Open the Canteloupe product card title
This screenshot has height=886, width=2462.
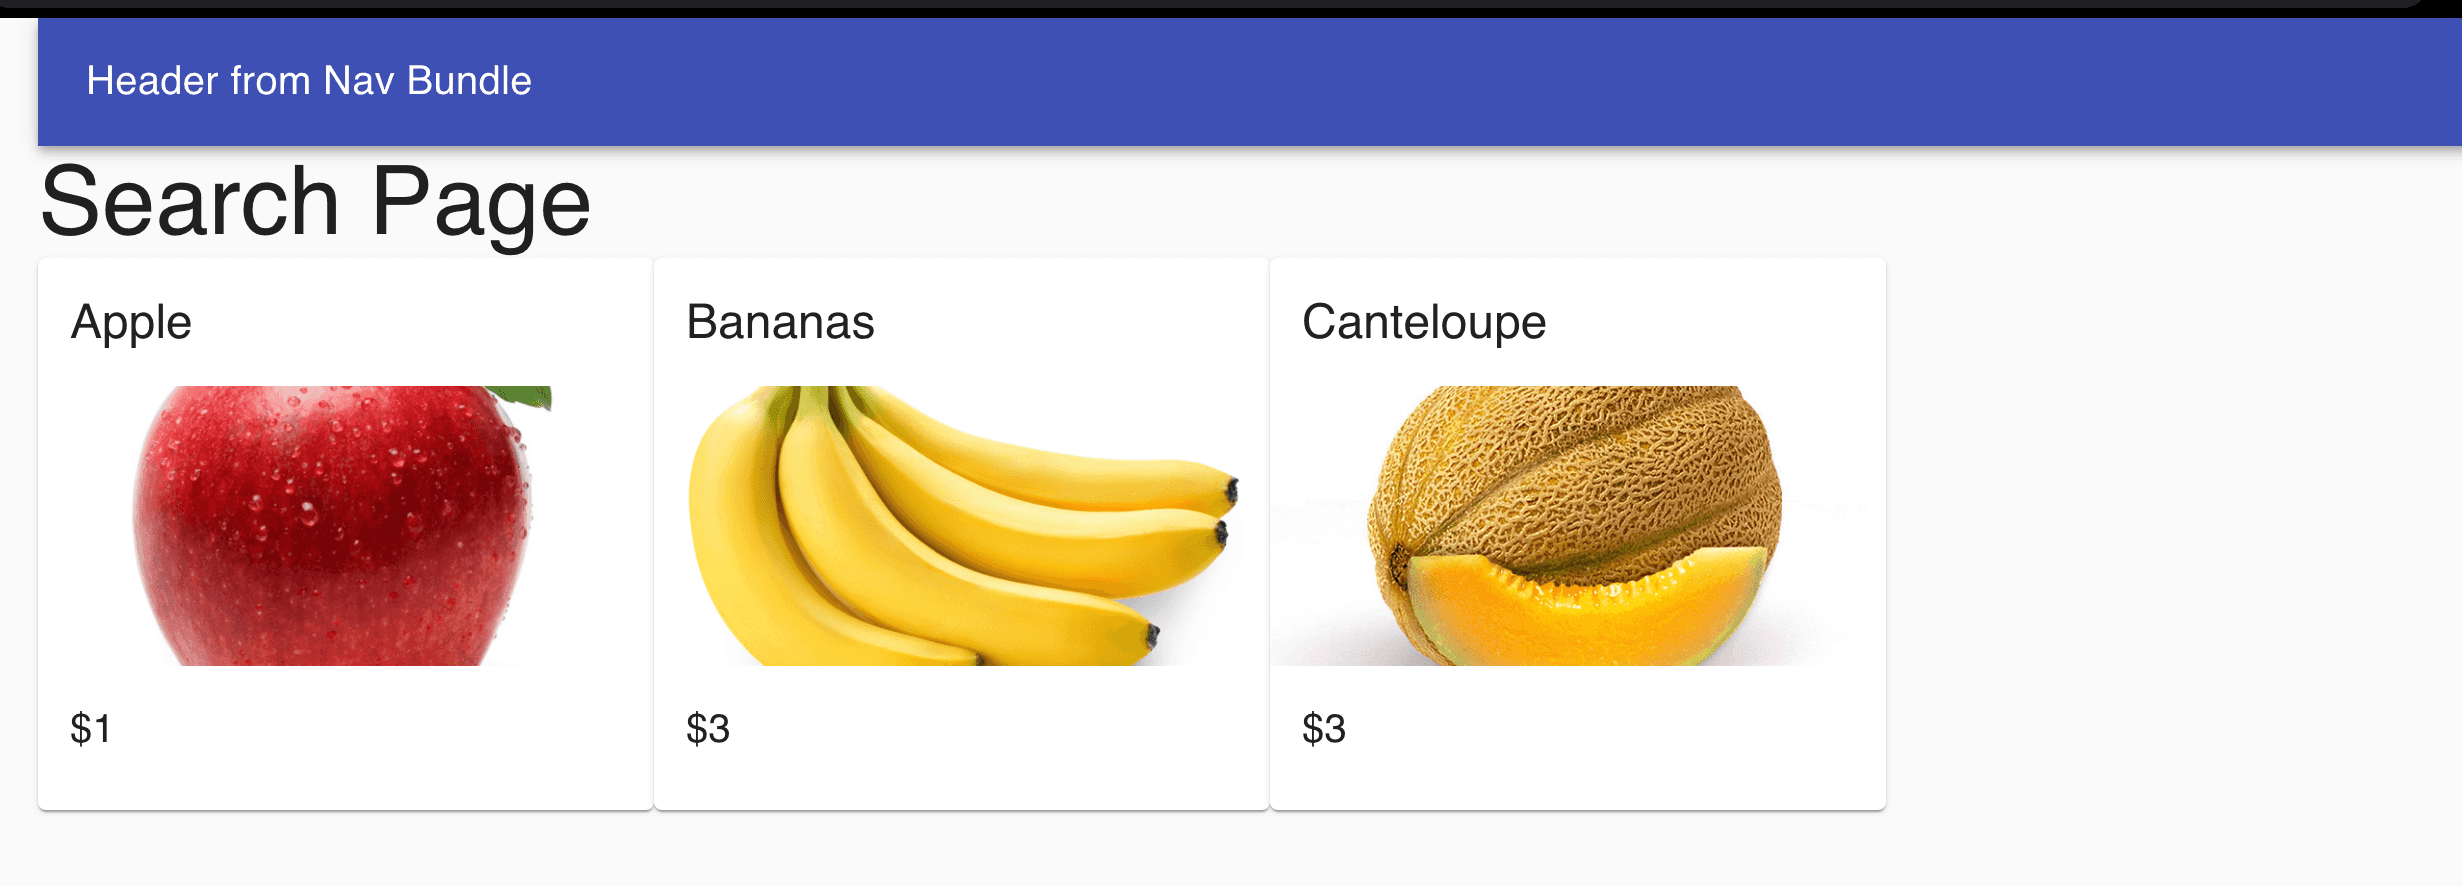click(x=1424, y=322)
